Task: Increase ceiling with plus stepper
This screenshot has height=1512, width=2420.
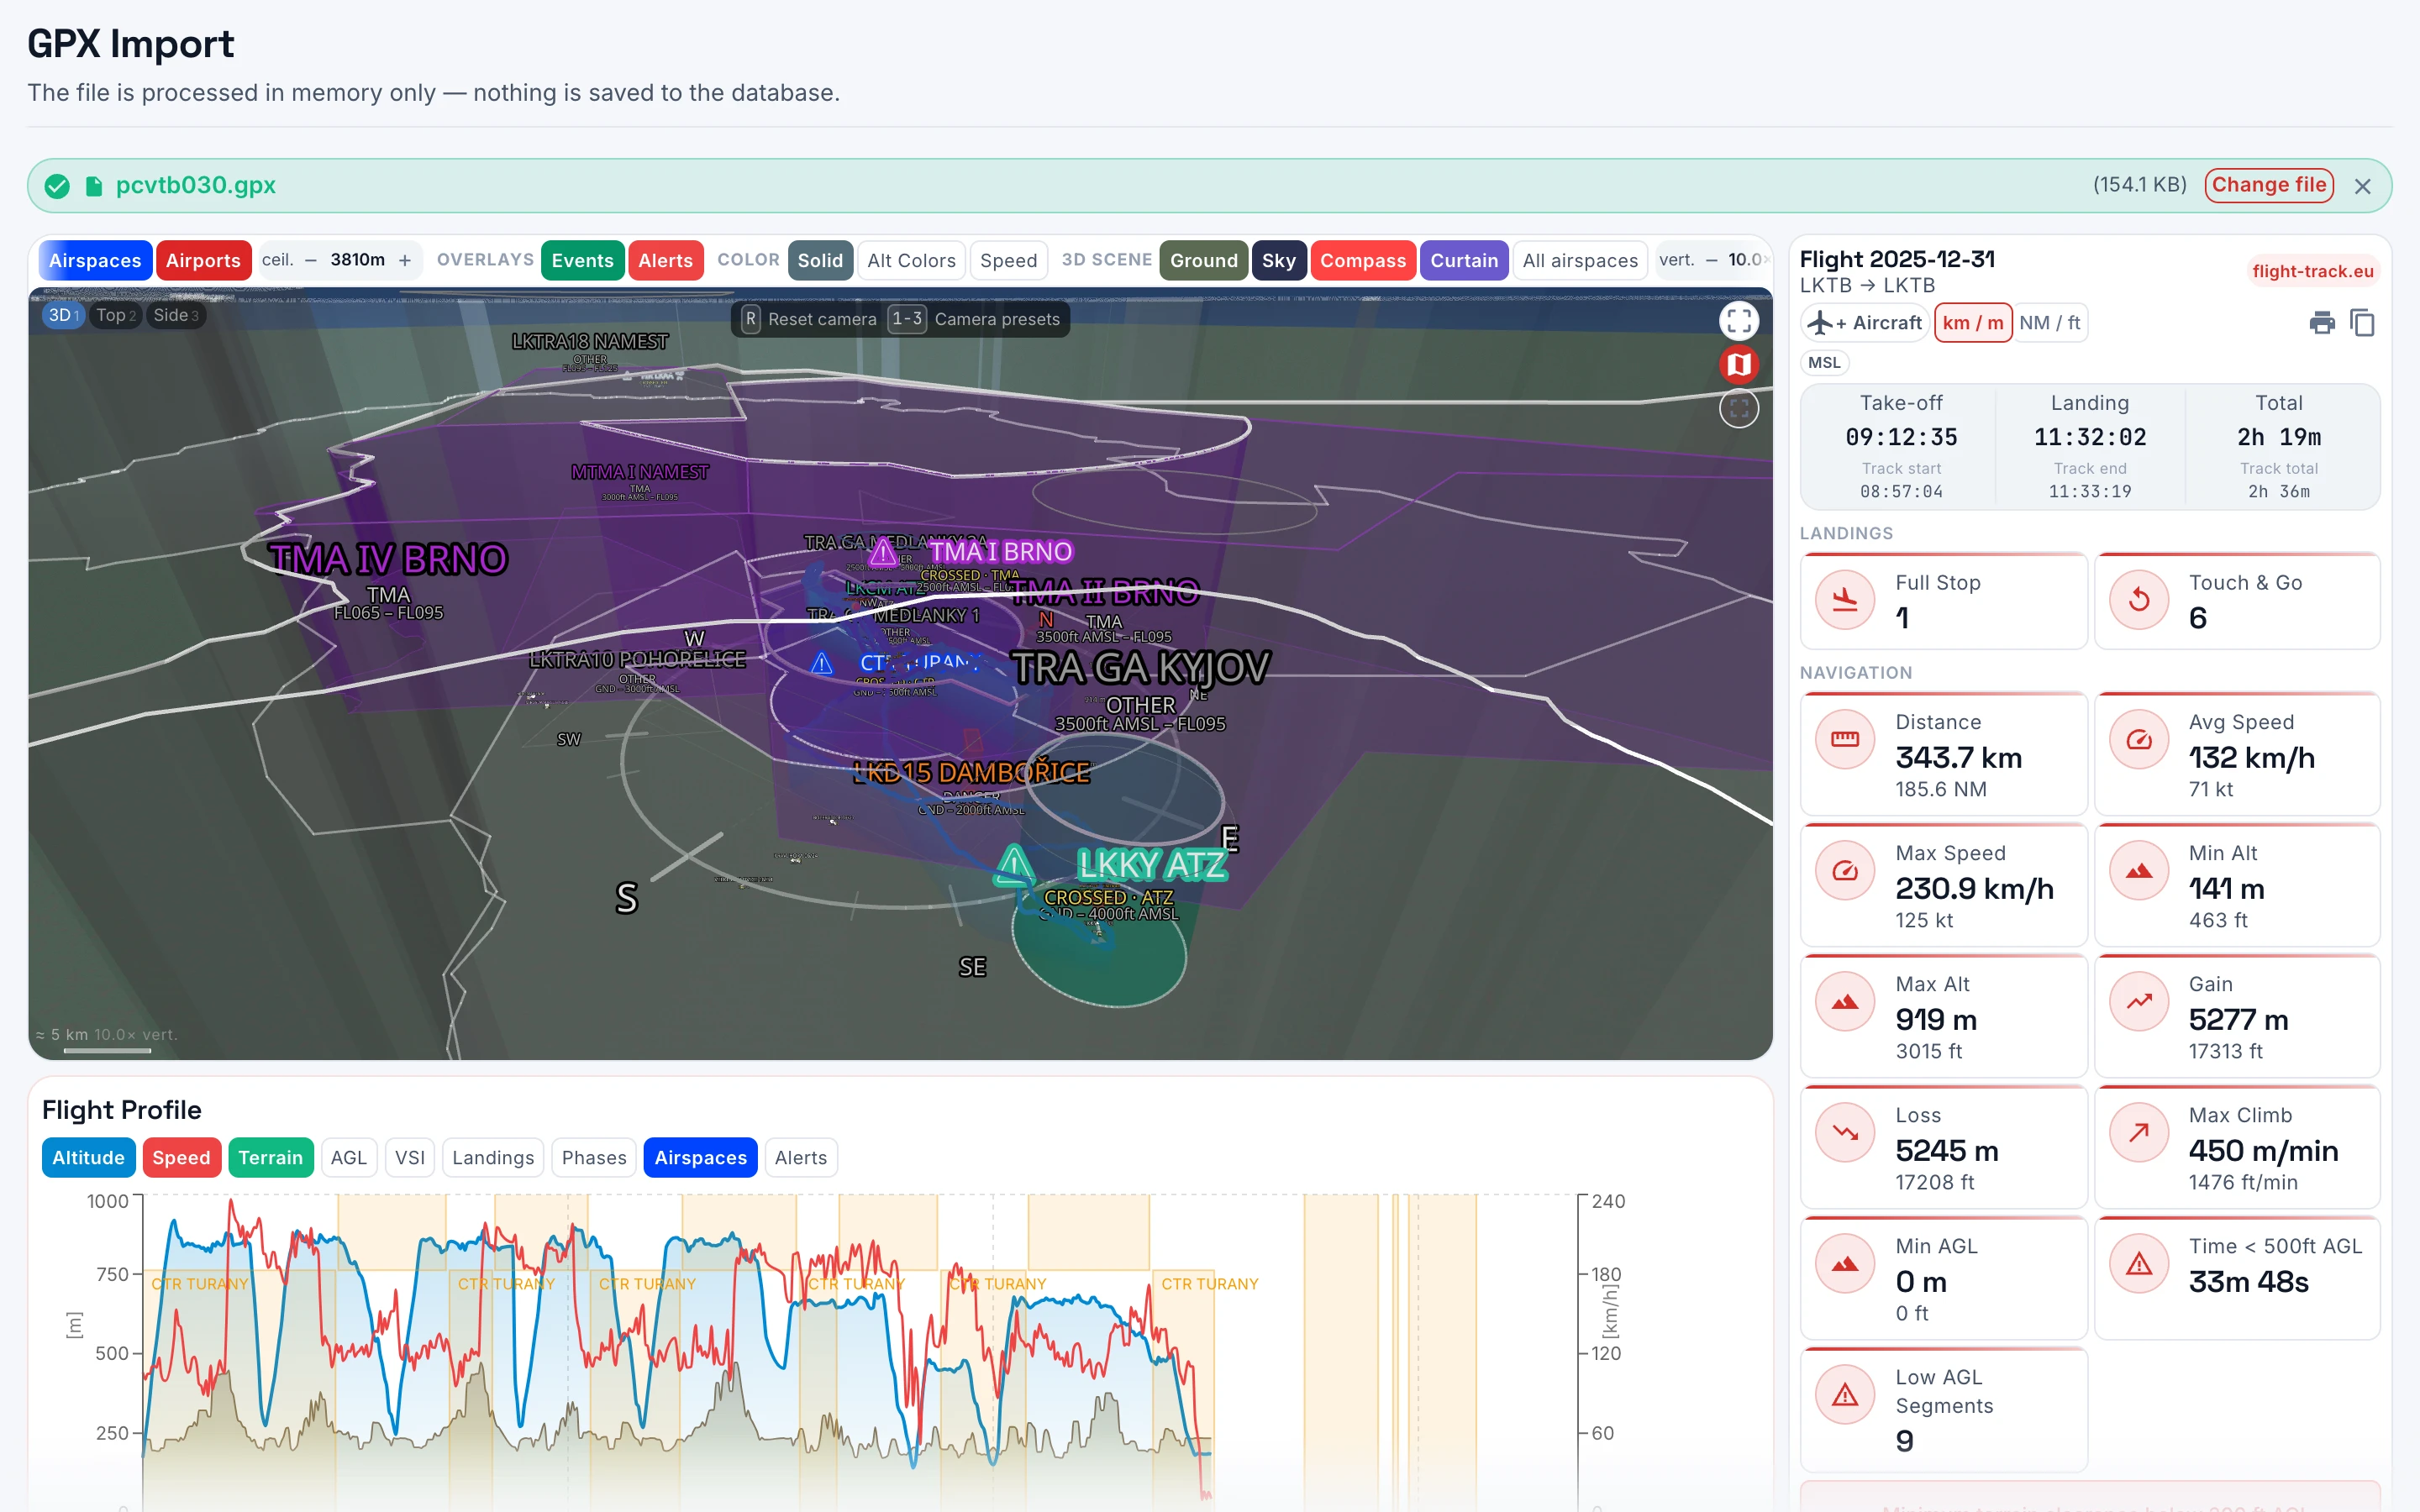Action: point(405,260)
